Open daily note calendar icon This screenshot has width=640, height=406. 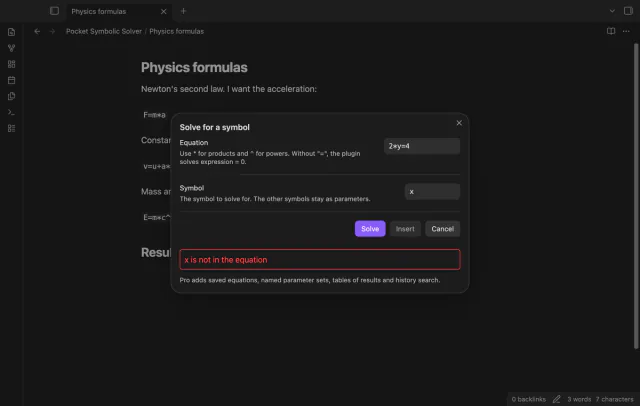[11, 80]
